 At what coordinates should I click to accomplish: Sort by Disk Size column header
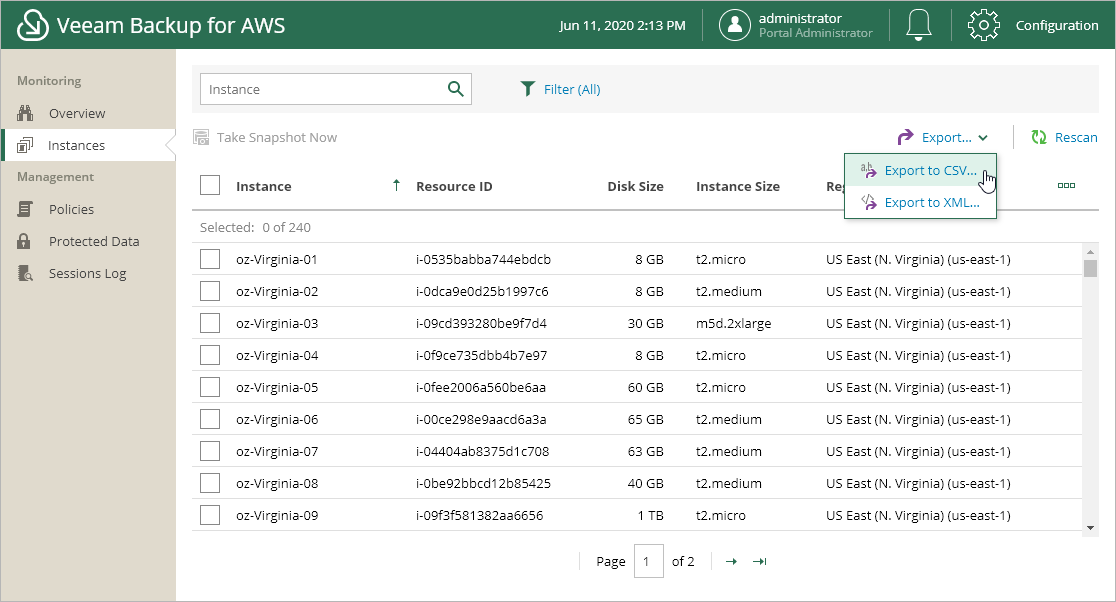635,186
